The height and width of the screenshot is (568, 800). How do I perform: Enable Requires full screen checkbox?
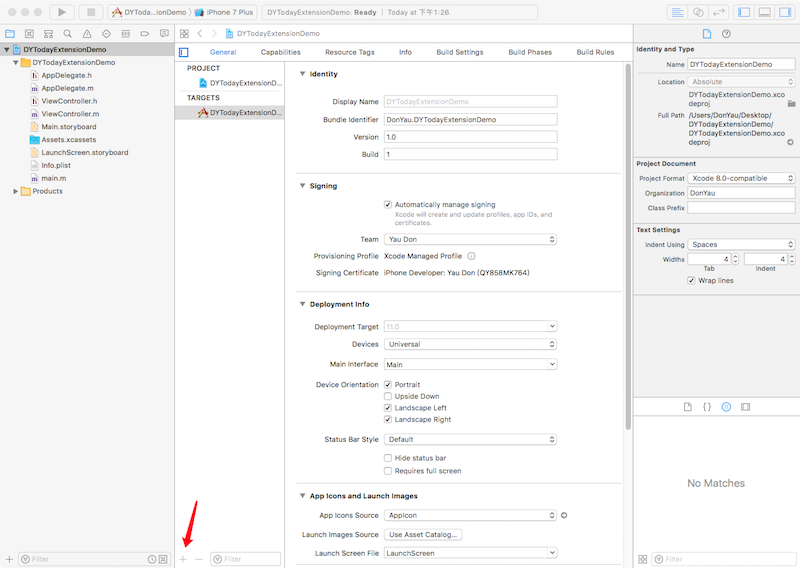pyautogui.click(x=388, y=471)
